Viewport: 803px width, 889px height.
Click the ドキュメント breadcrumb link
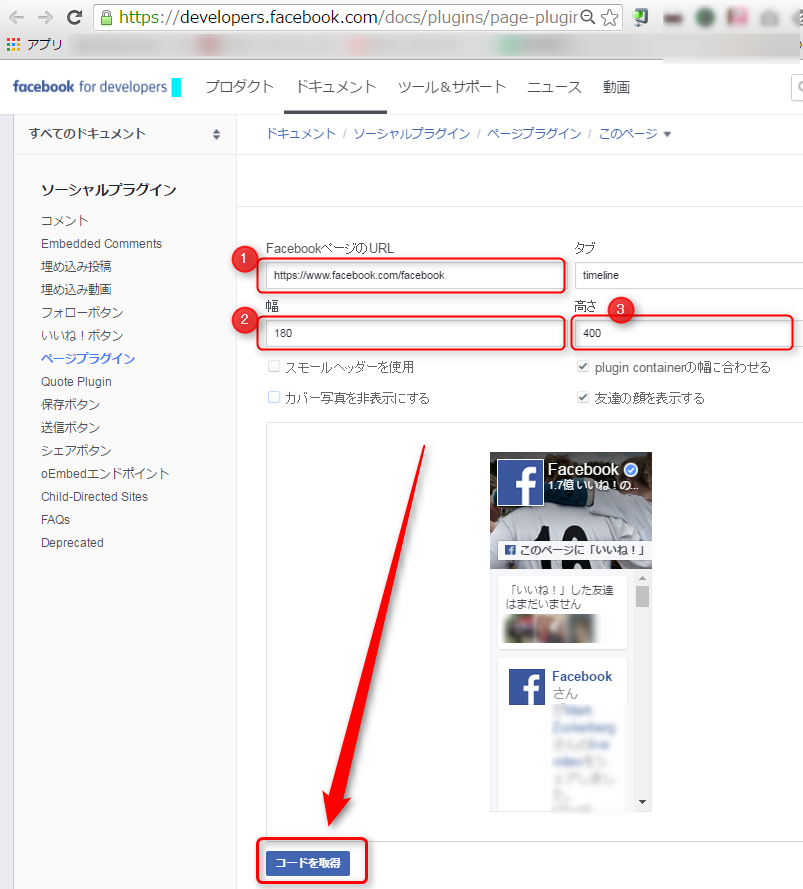(301, 134)
